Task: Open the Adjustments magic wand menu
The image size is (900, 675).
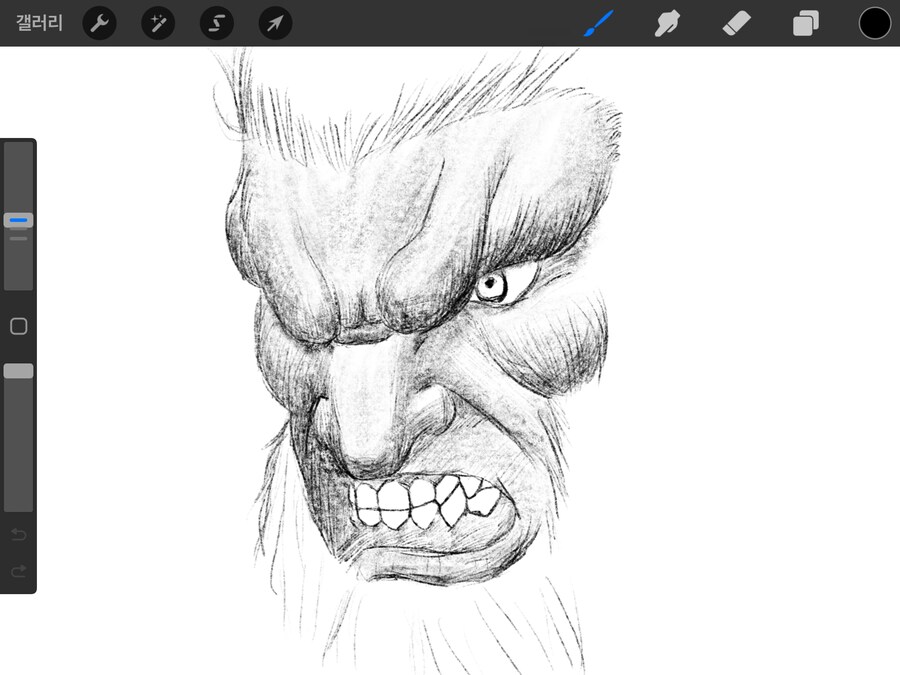Action: (x=158, y=24)
